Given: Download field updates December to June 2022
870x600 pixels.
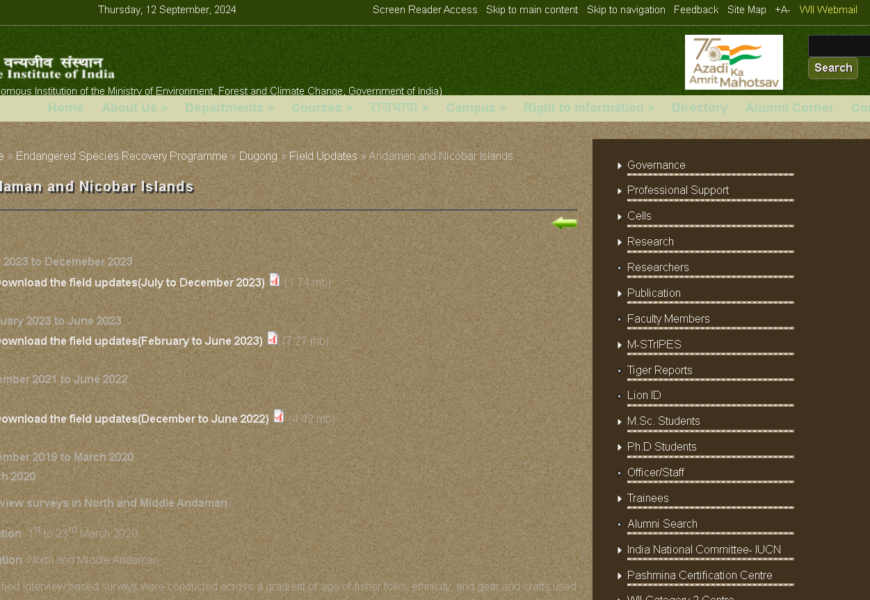Looking at the screenshot, I should pyautogui.click(x=134, y=419).
